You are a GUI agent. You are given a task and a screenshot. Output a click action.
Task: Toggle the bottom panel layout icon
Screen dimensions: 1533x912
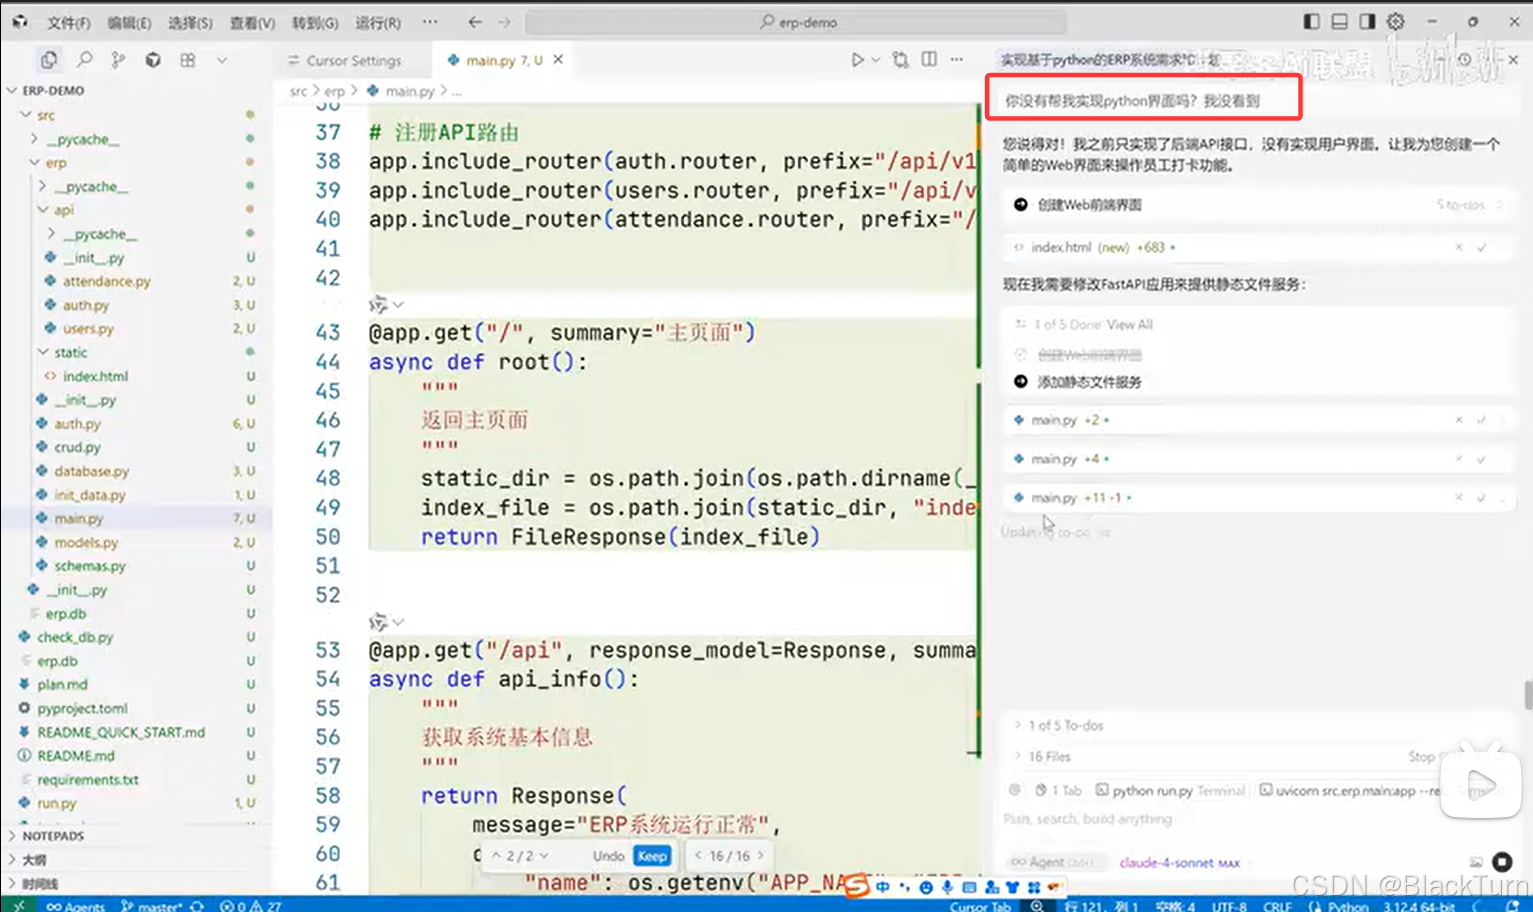tap(1339, 21)
